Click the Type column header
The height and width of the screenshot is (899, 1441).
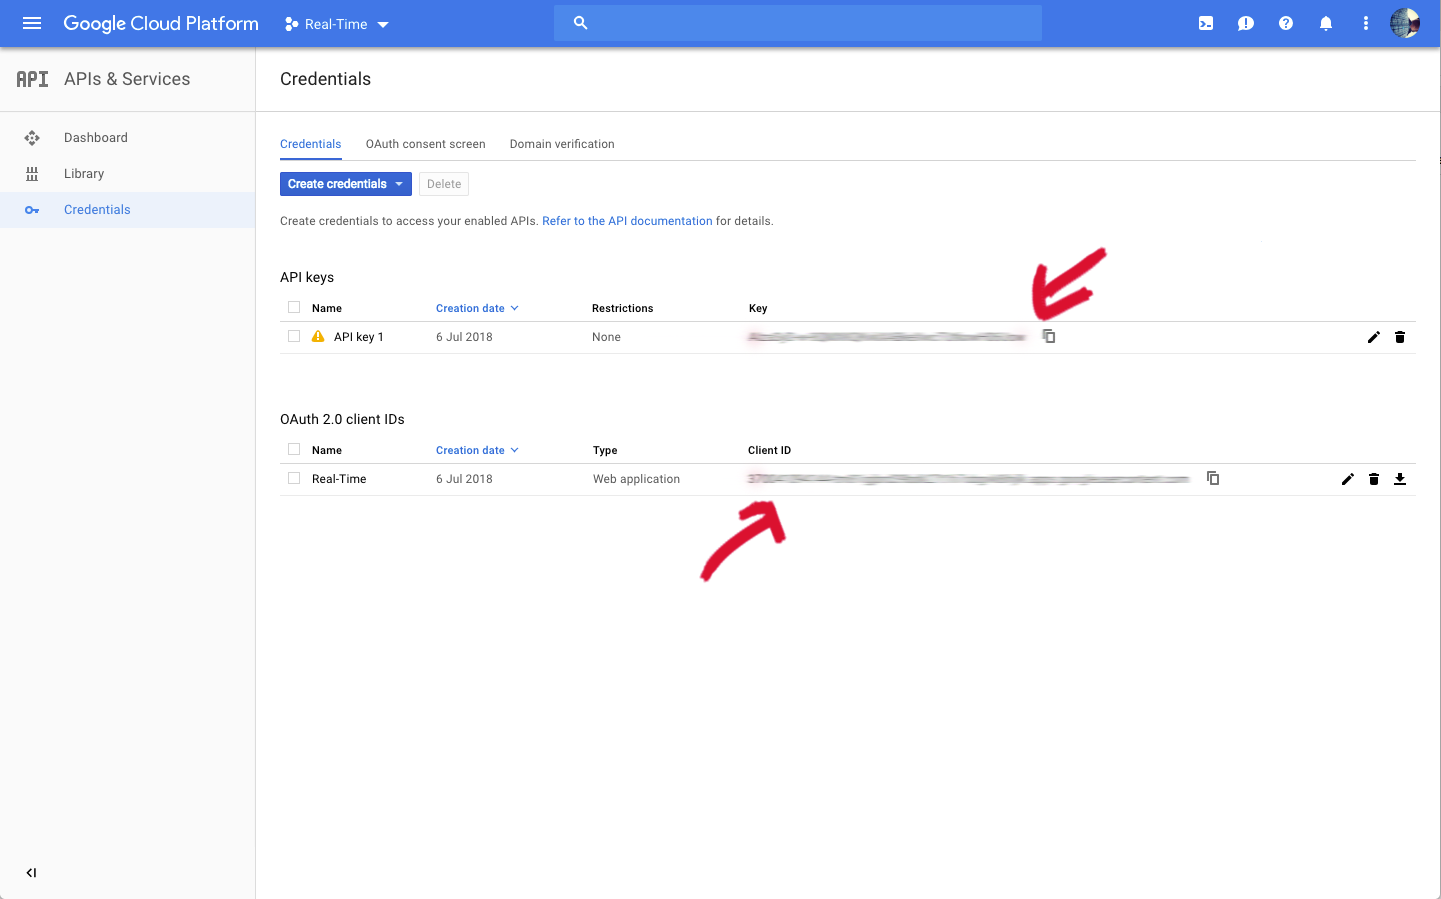pos(605,450)
